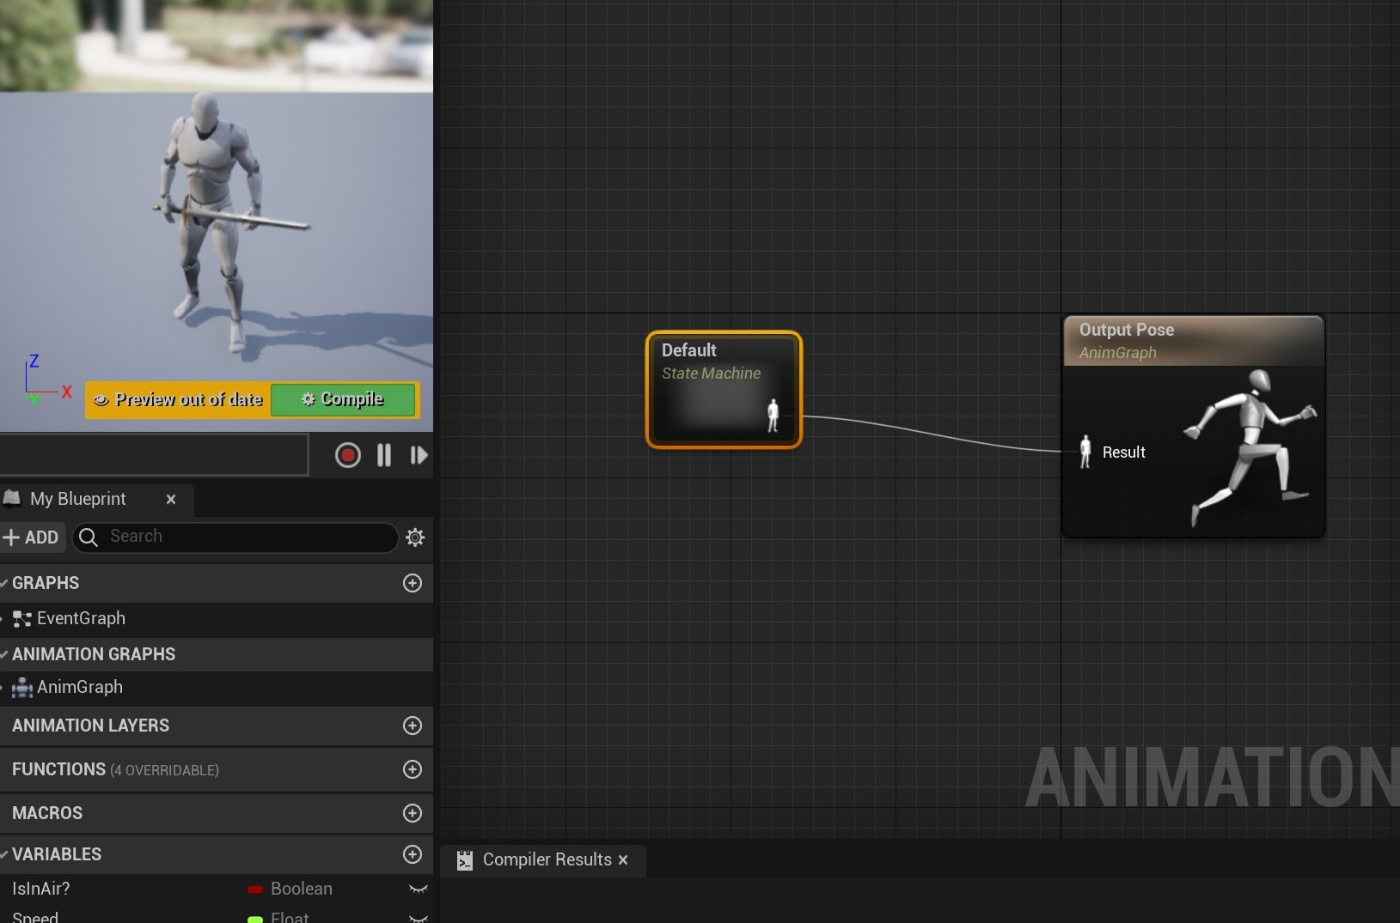Toggle instance editable eye for Speed variable

(417, 916)
